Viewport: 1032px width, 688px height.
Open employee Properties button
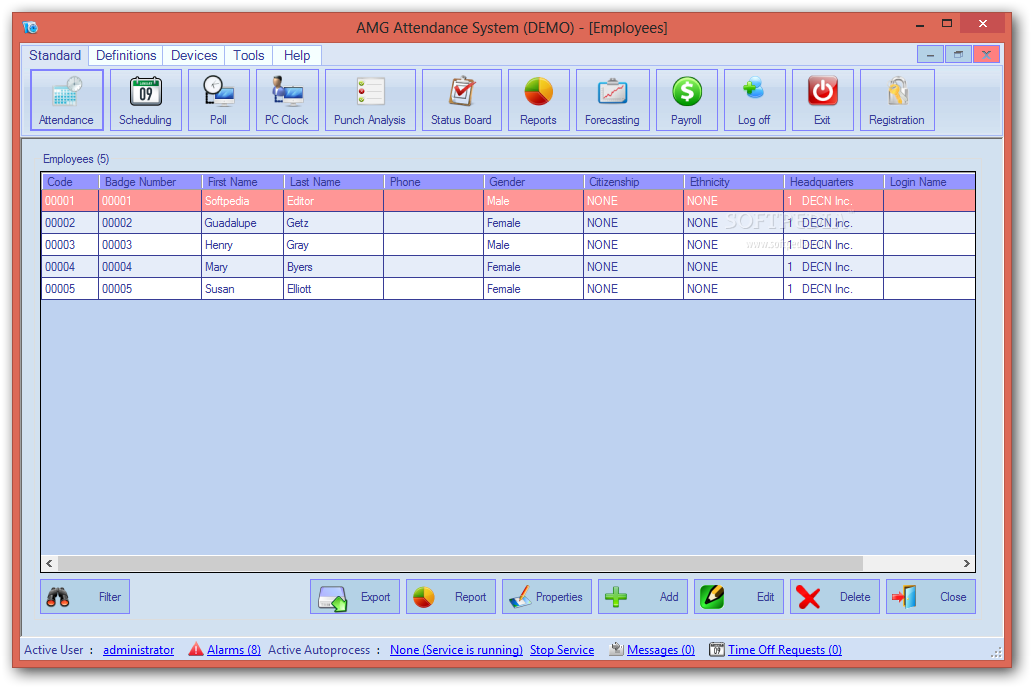(x=547, y=596)
